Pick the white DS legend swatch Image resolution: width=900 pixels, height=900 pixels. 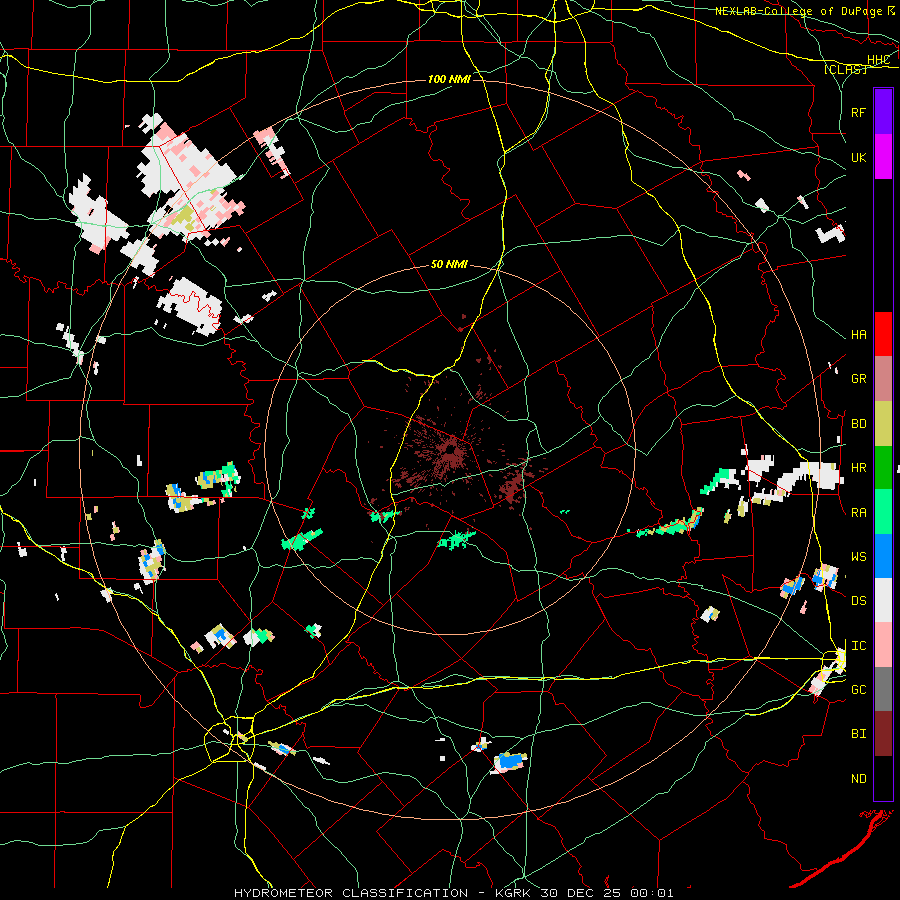pyautogui.click(x=883, y=600)
